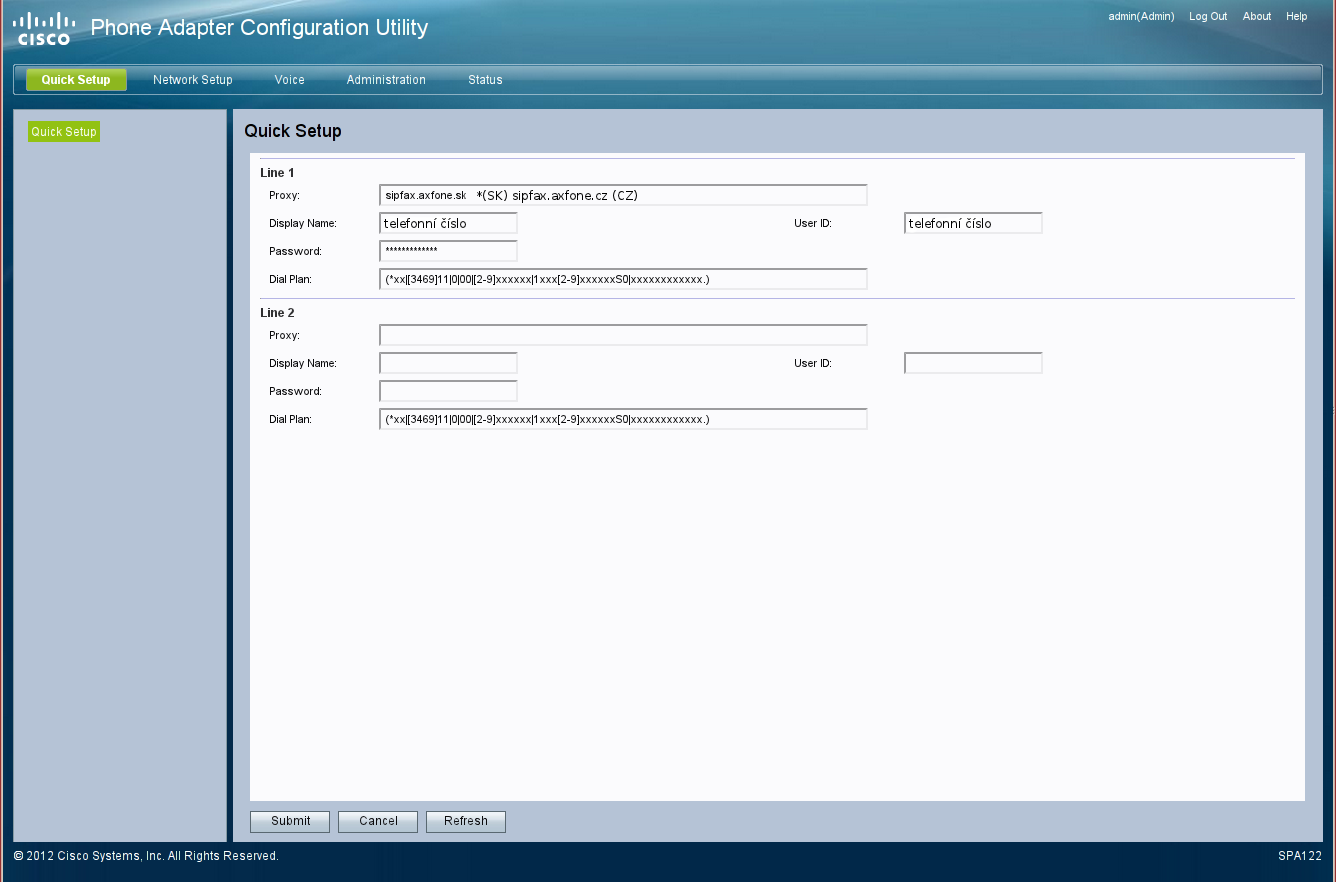This screenshot has width=1336, height=882.
Task: Focus the Line 2 User ID field
Action: [972, 363]
